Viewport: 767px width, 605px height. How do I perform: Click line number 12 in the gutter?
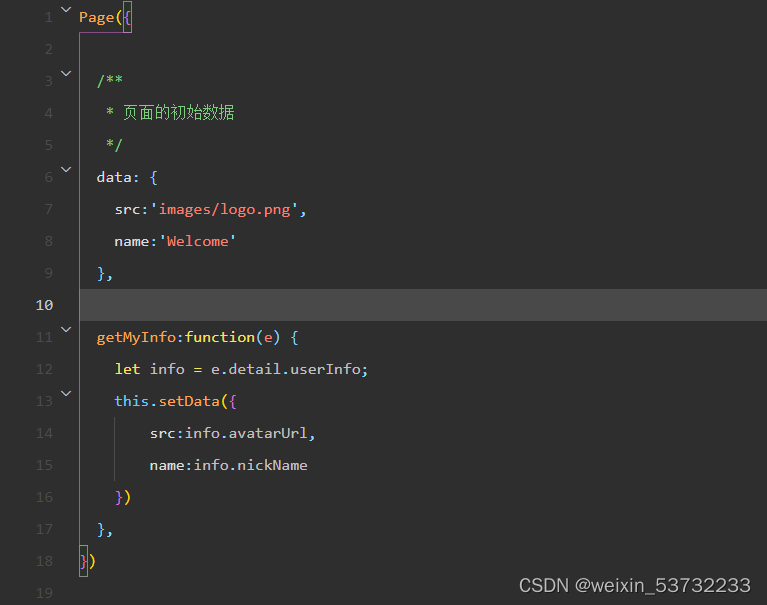[44, 369]
